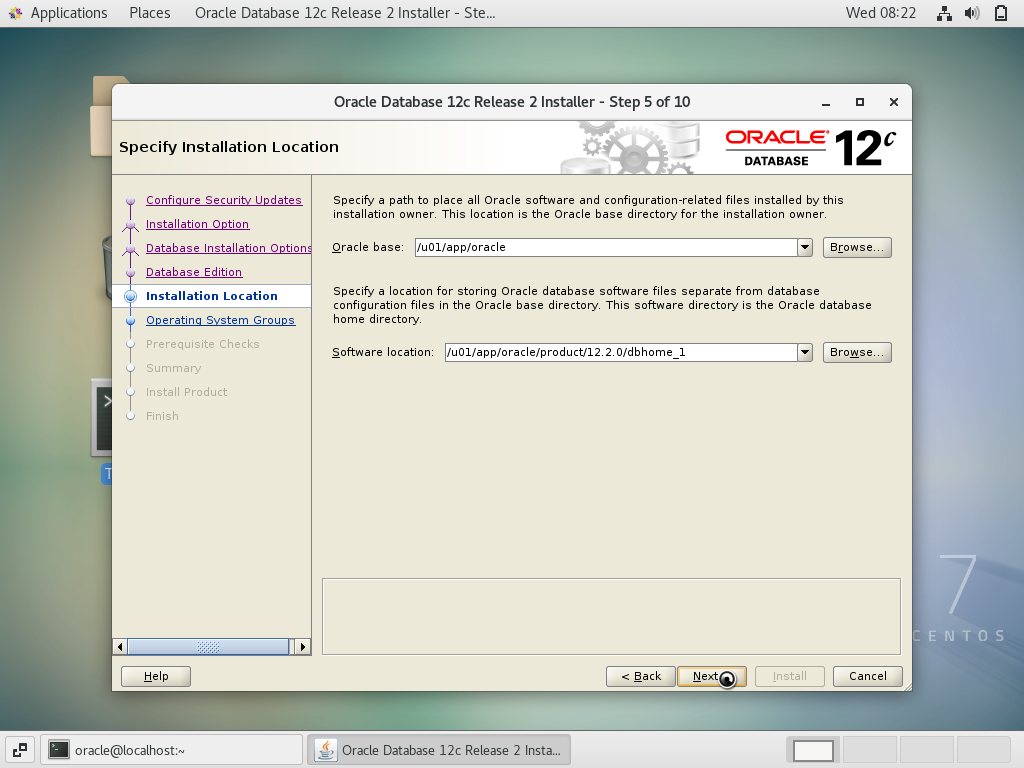Click the network status icon in top bar
1024x768 pixels.
[x=944, y=13]
